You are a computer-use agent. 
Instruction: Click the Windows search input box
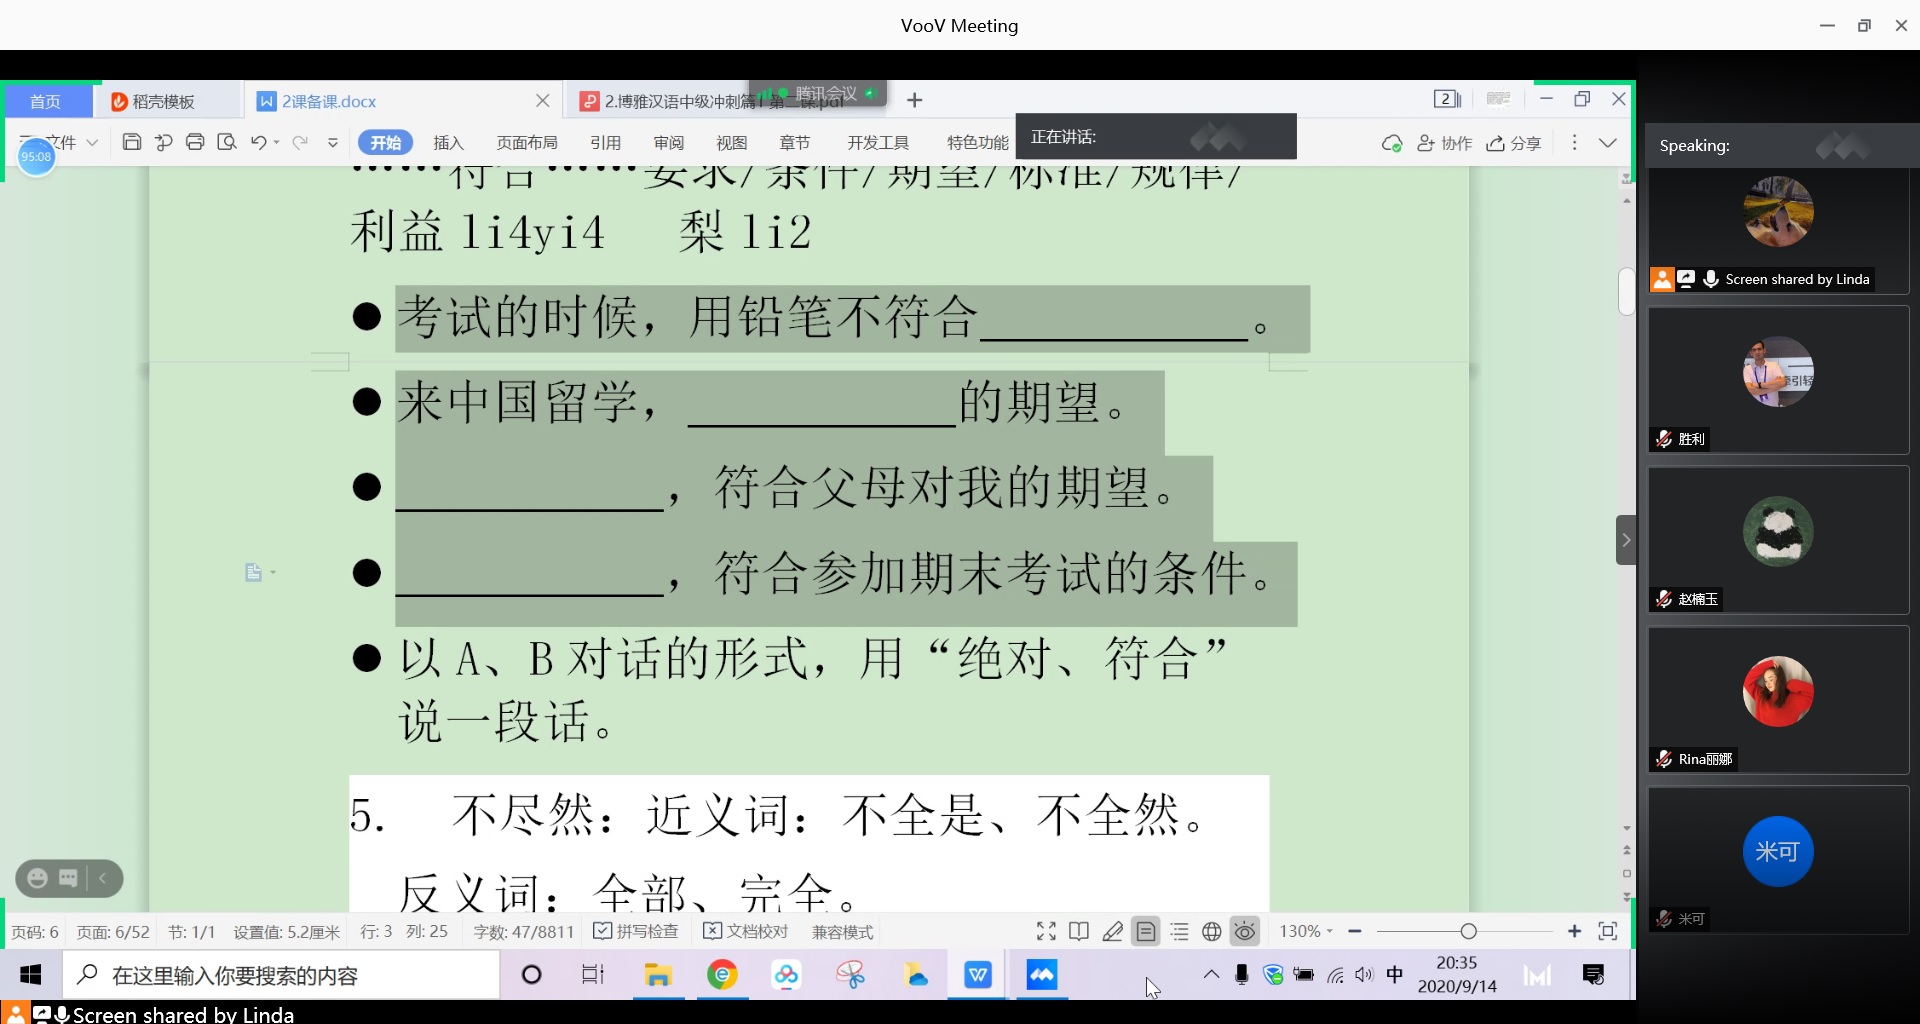(x=282, y=975)
